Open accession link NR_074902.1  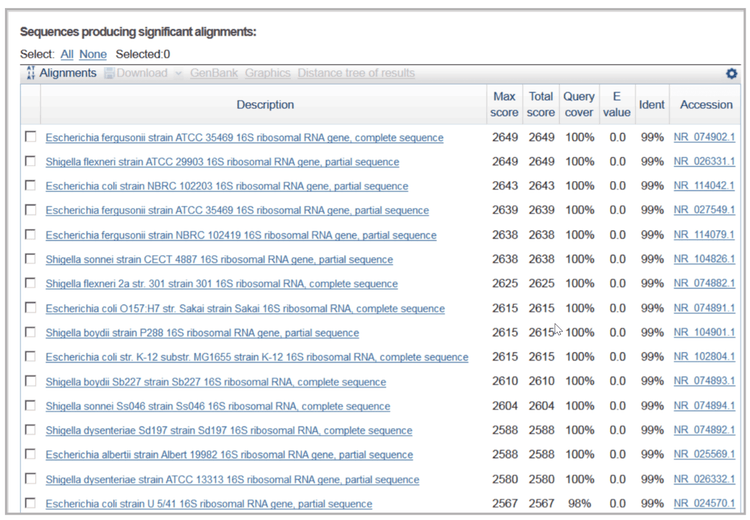click(704, 138)
